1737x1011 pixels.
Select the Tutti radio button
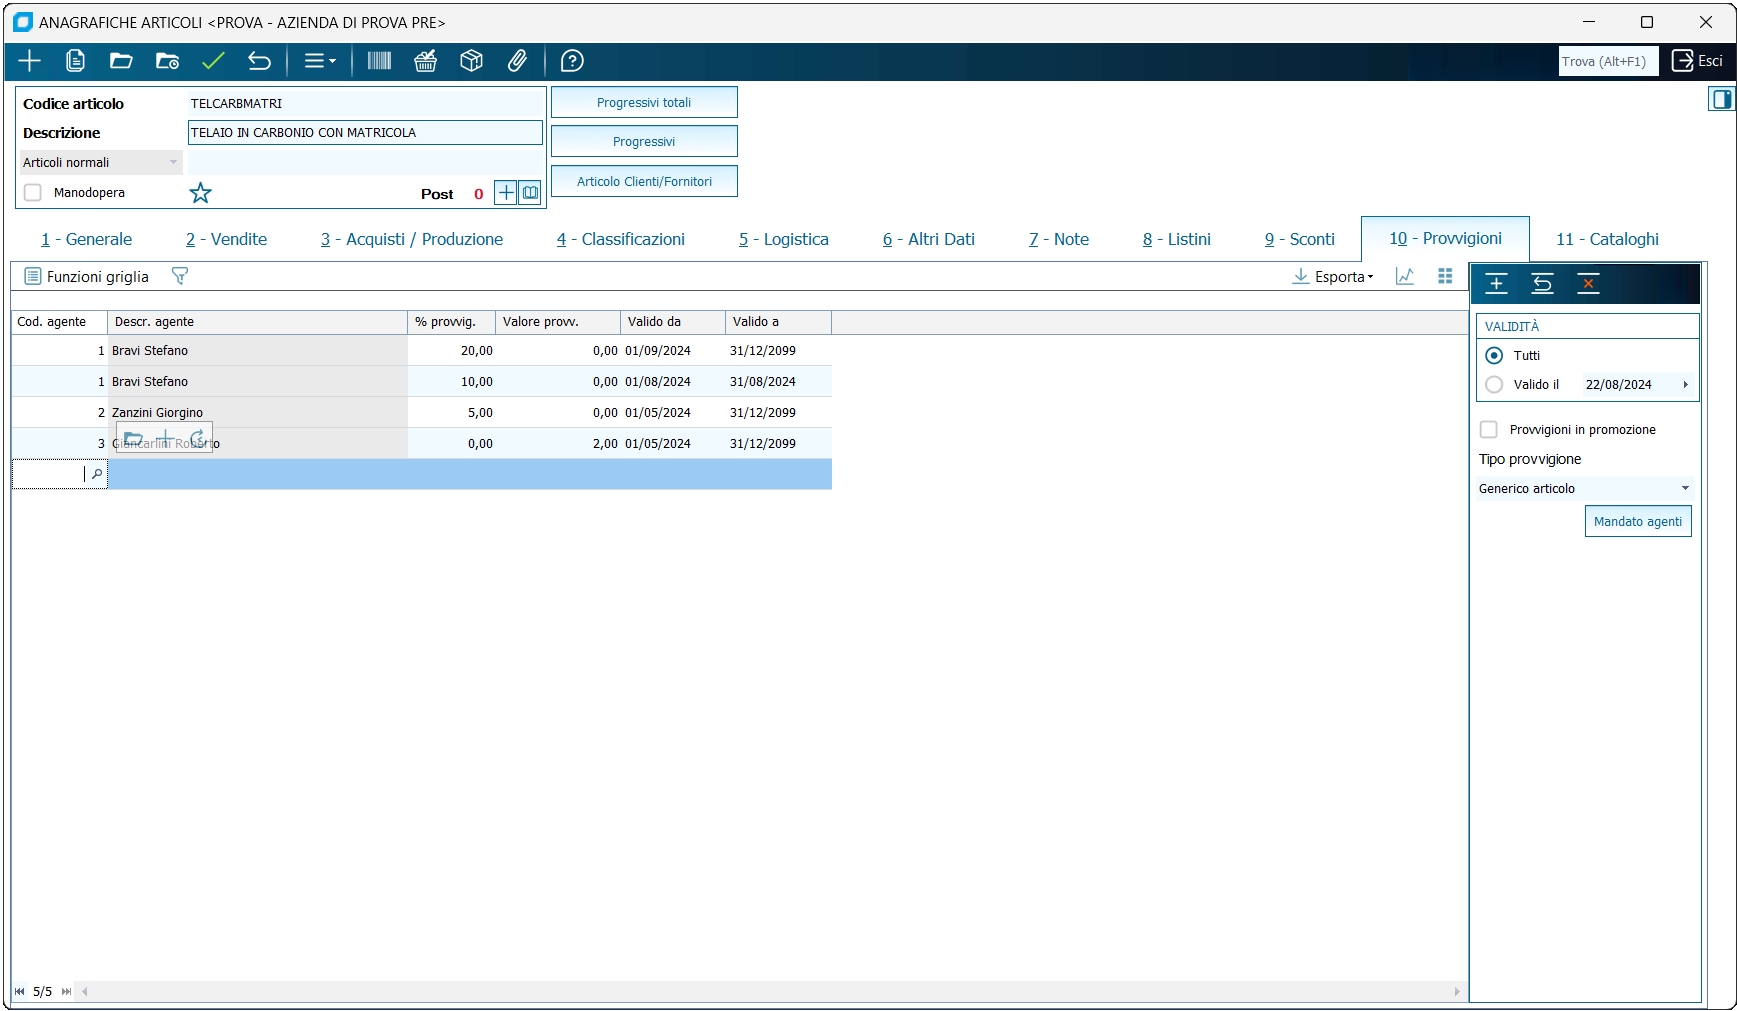[x=1494, y=355]
